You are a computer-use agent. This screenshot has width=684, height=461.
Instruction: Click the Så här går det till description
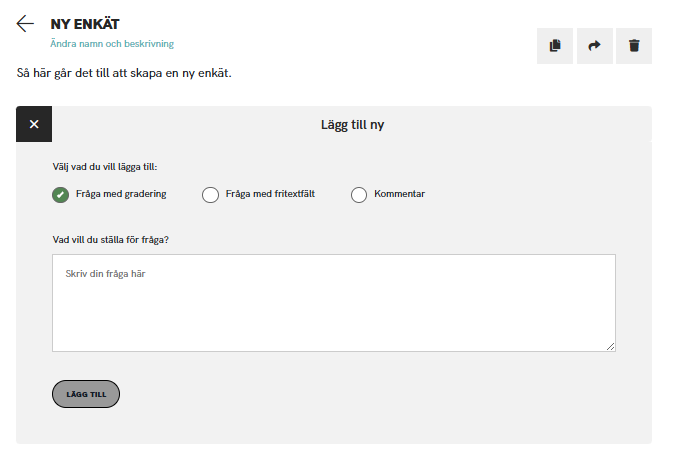pyautogui.click(x=124, y=73)
